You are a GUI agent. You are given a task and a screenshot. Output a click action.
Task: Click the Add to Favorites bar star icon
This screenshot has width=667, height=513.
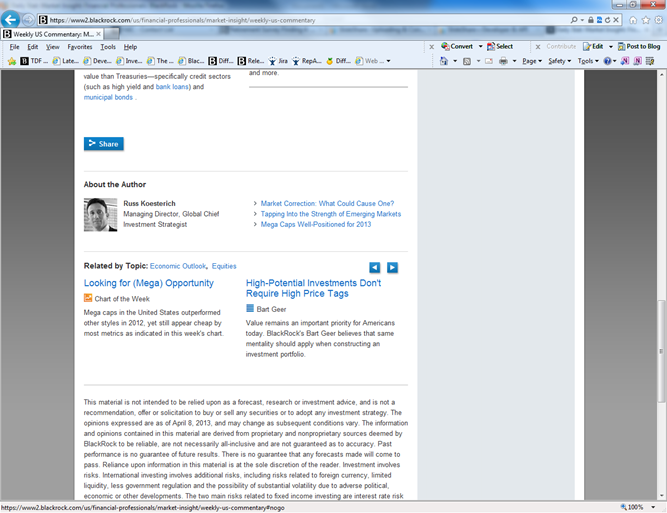11,61
